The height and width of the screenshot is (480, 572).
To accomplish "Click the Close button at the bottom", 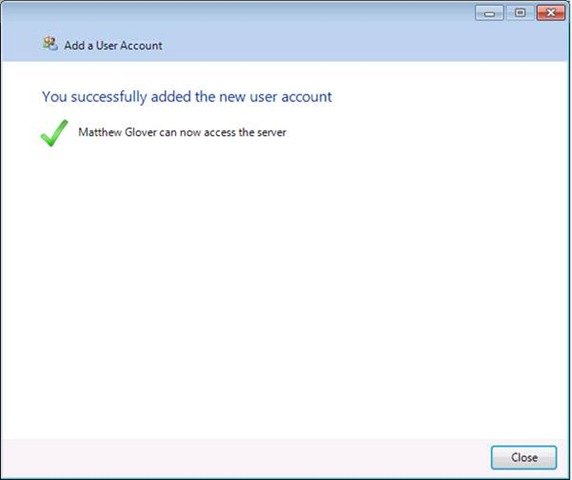I will (x=523, y=457).
